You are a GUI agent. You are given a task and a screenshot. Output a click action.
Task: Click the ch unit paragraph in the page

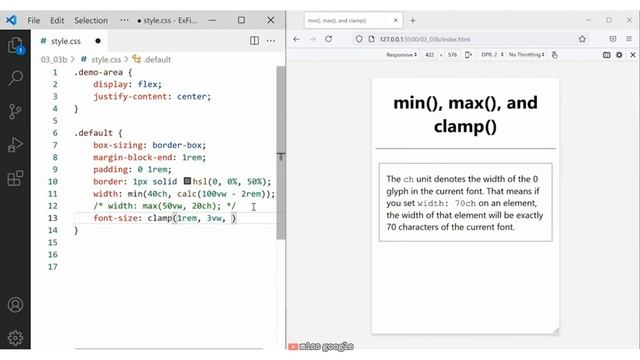(x=465, y=203)
